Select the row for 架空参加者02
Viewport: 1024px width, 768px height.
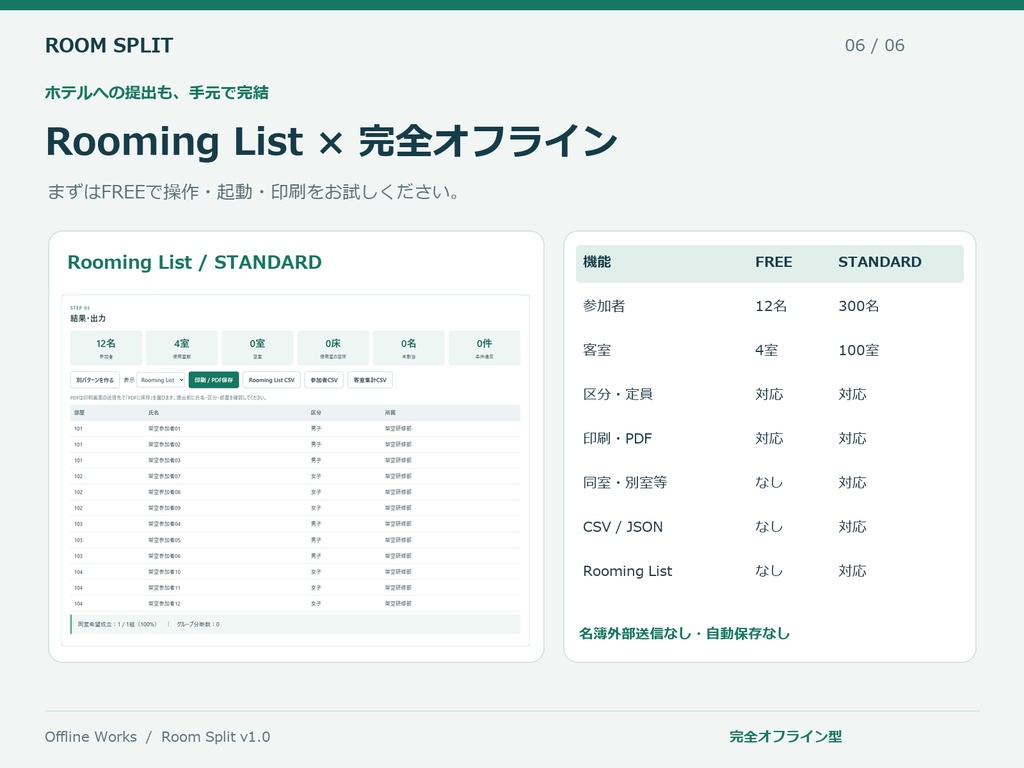[x=295, y=445]
